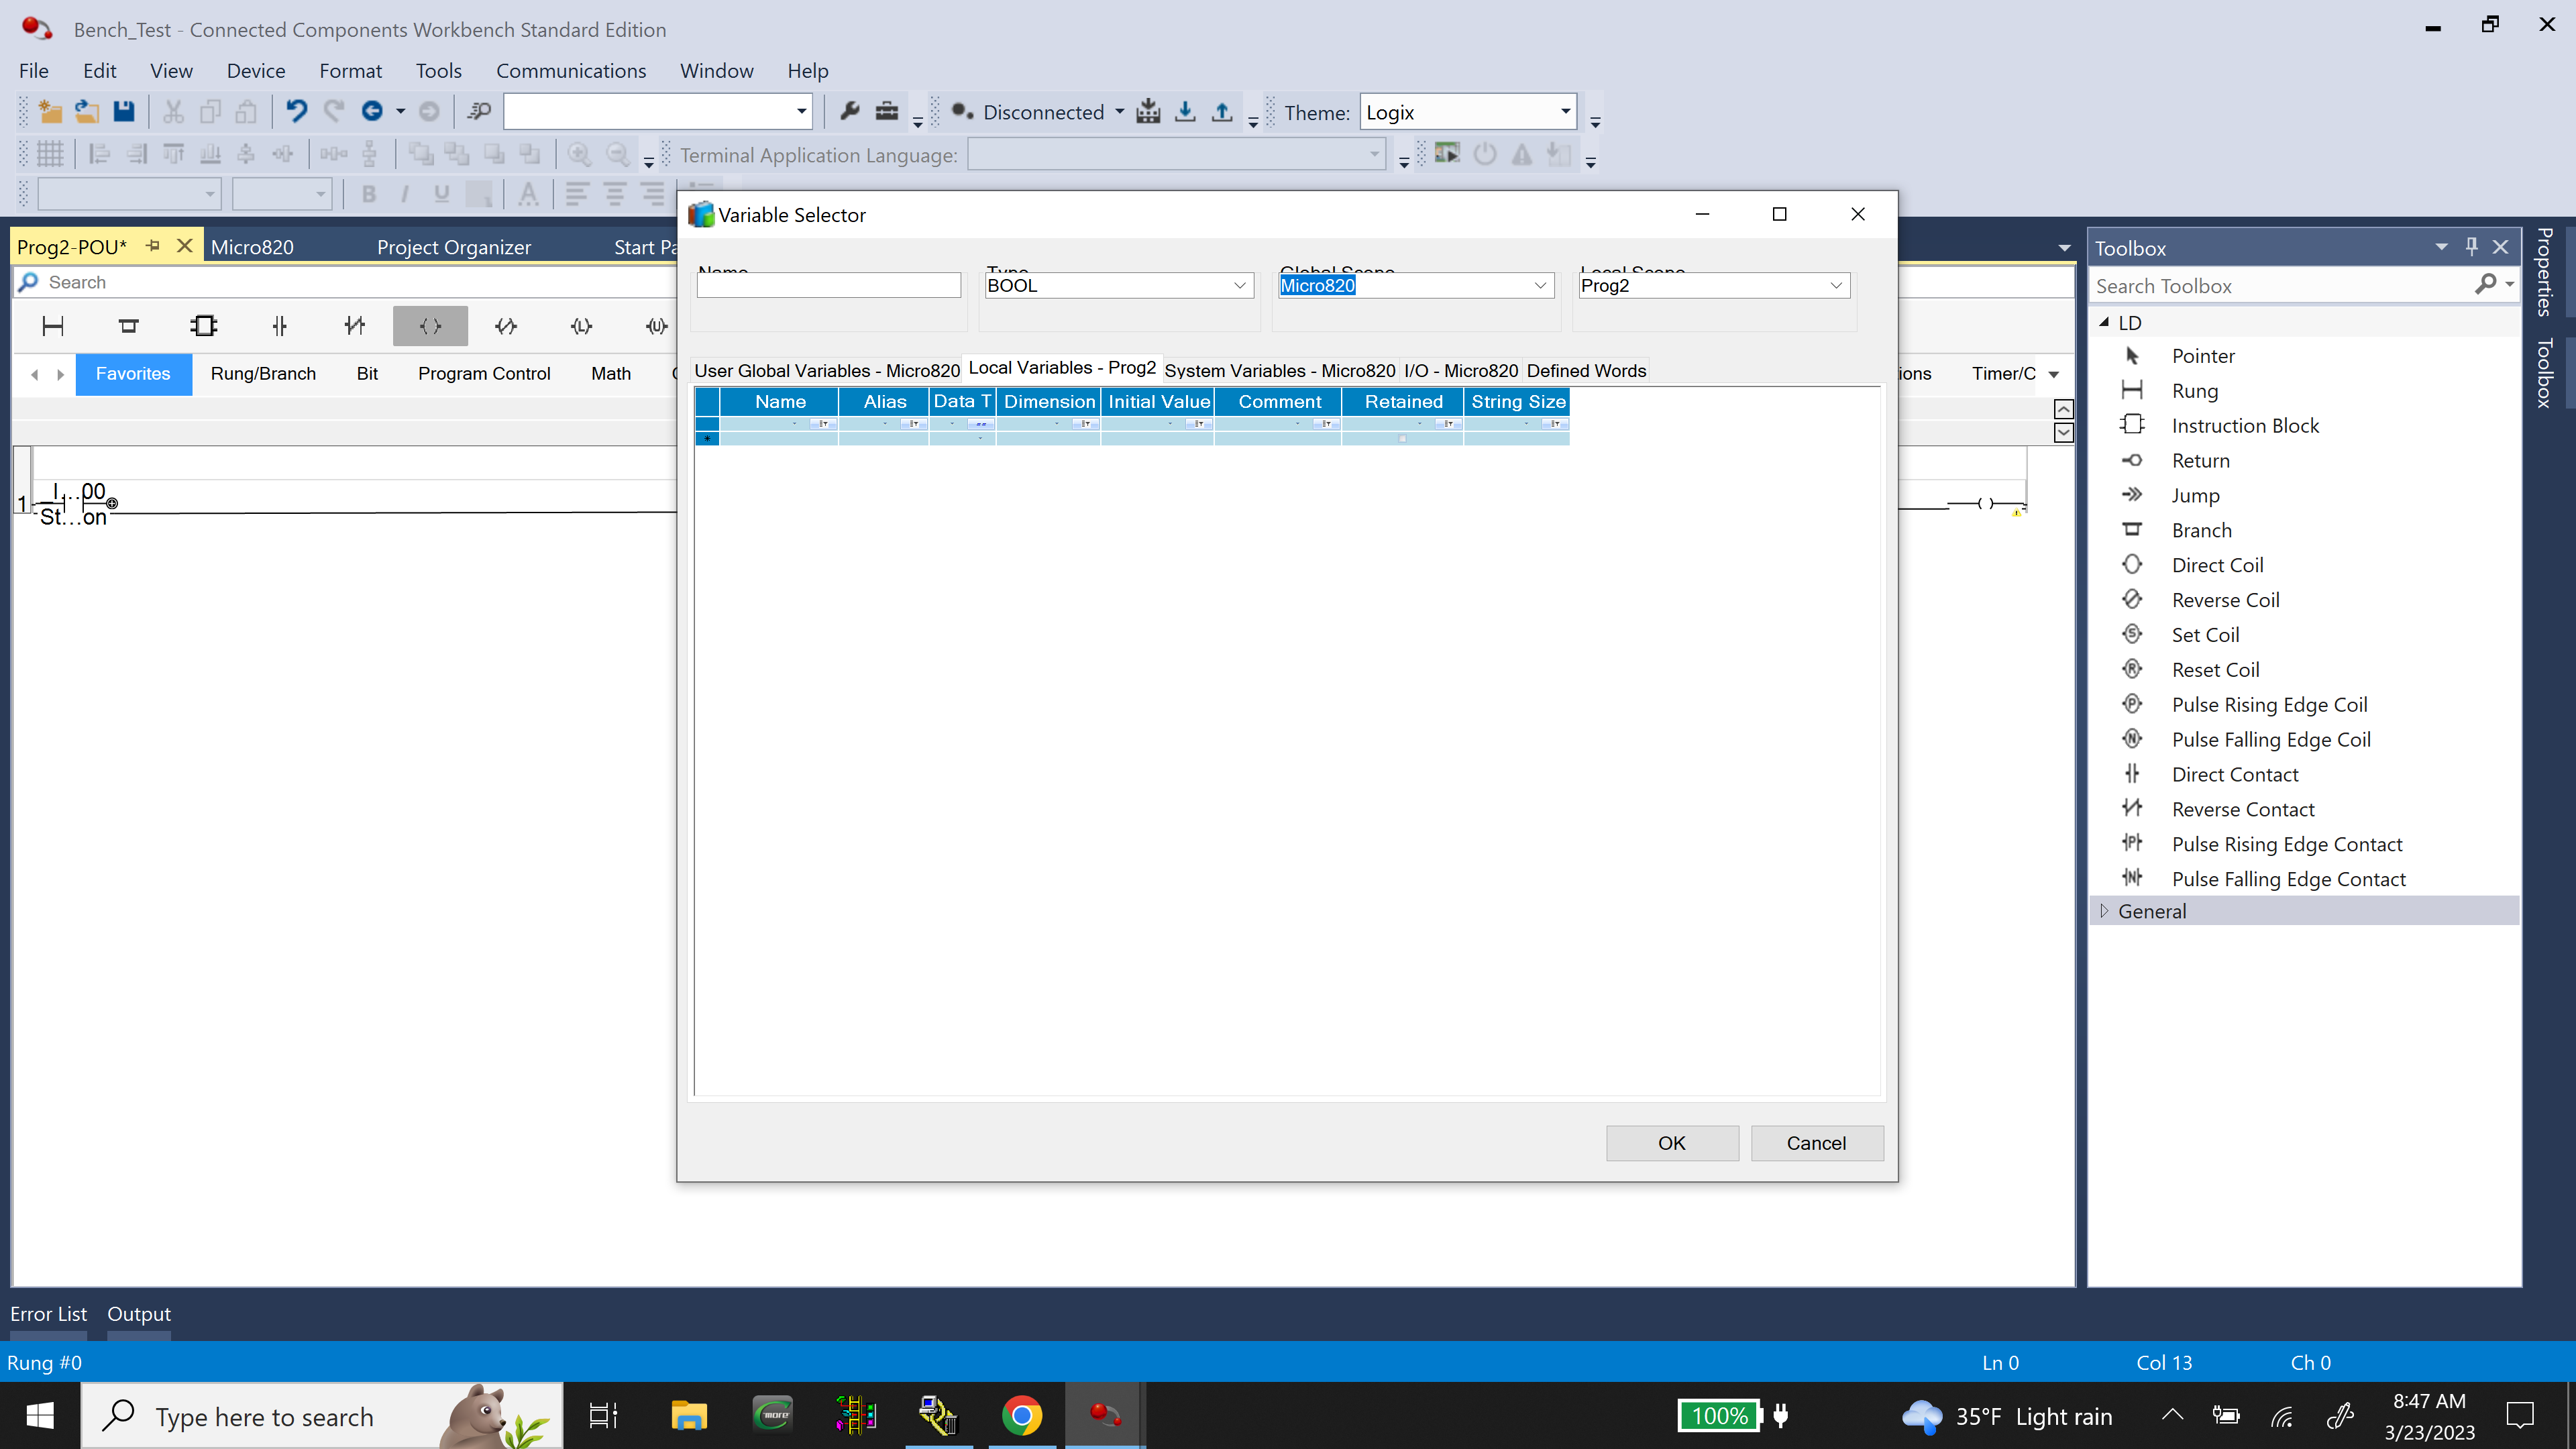Image resolution: width=2576 pixels, height=1449 pixels.
Task: Select Pulse Rising Edge Coil in the toolbox
Action: [x=2270, y=704]
